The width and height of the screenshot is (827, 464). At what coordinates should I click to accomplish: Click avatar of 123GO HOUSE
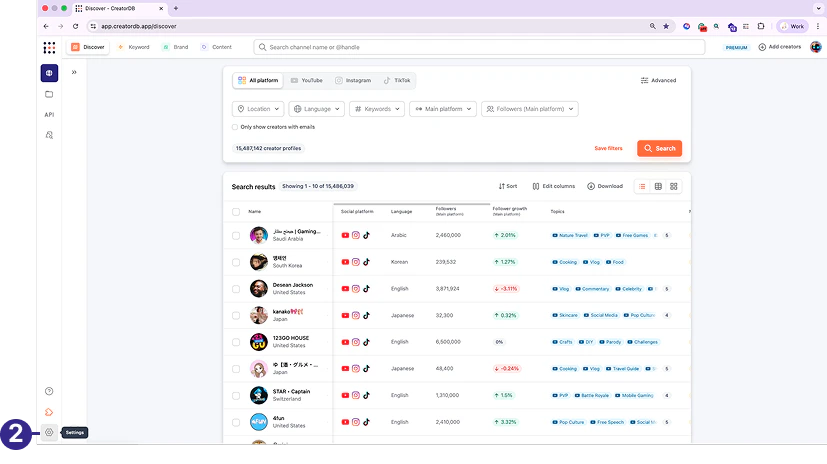pyautogui.click(x=258, y=342)
